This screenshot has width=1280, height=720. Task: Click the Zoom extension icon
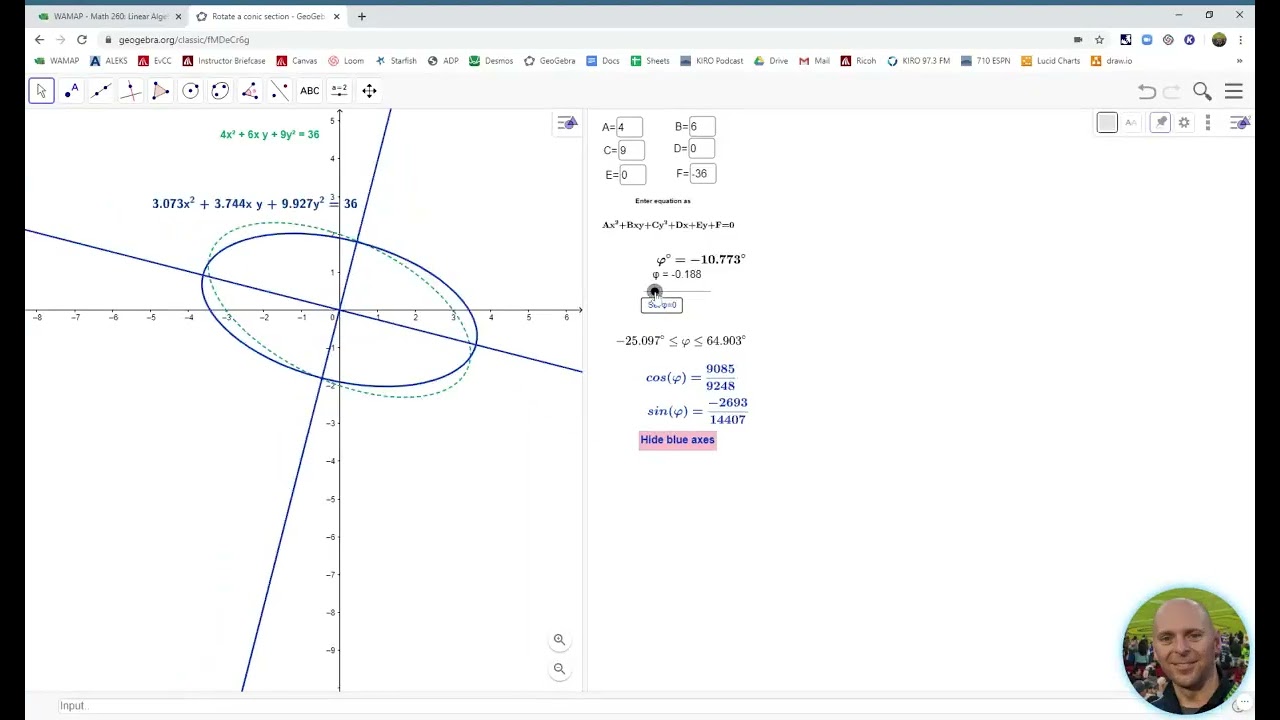(1147, 40)
